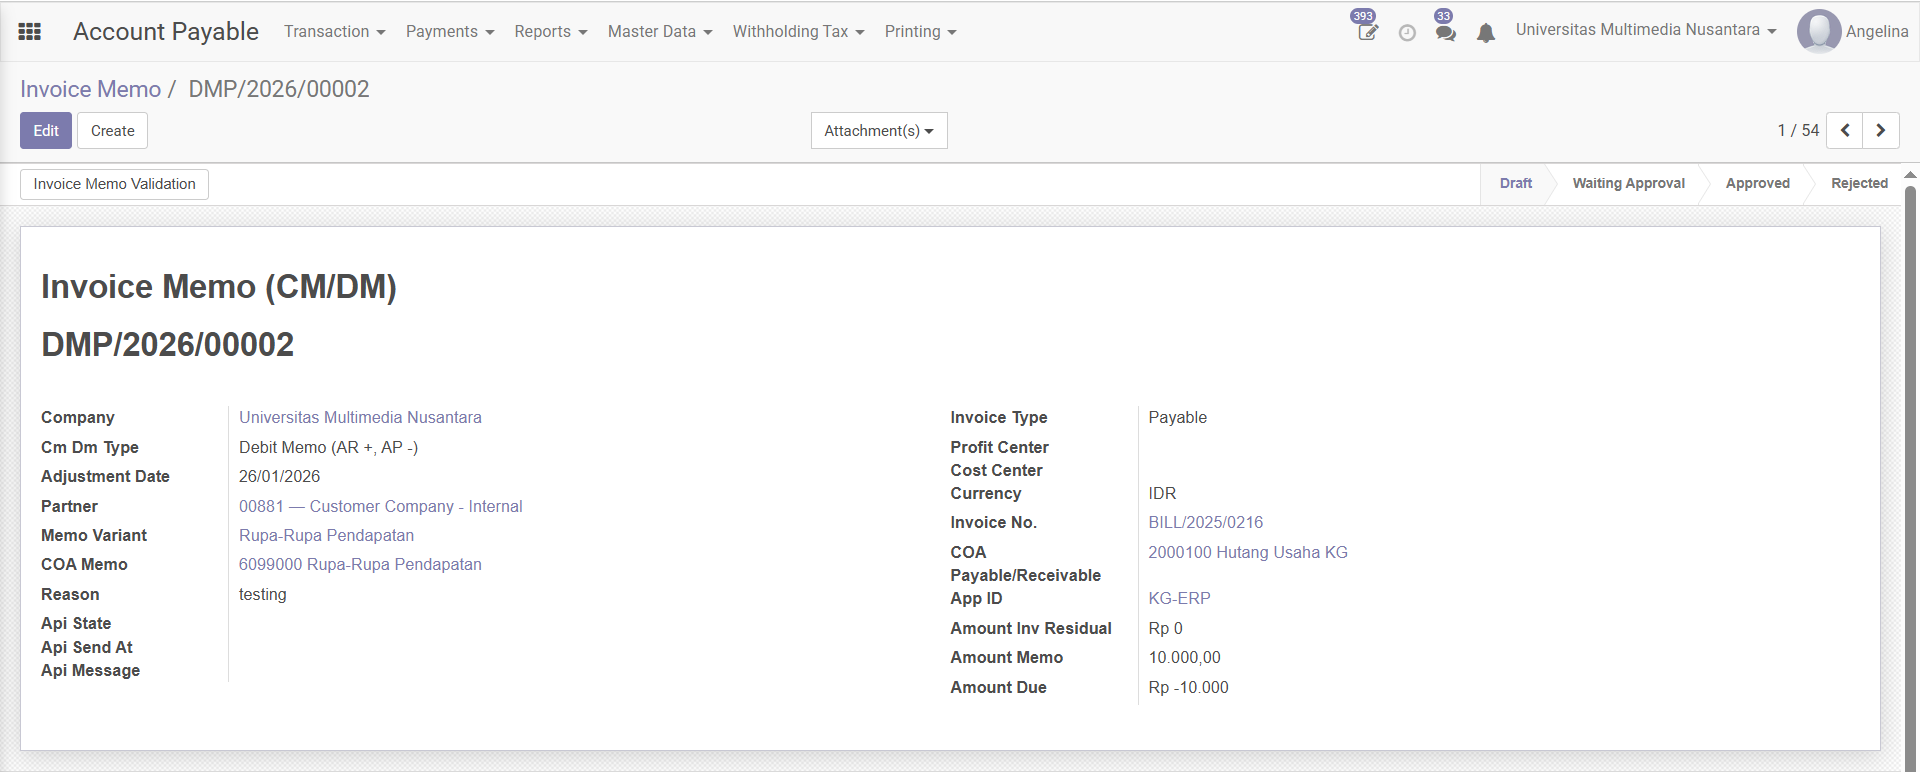
Task: Click the Edit button
Action: pos(46,131)
